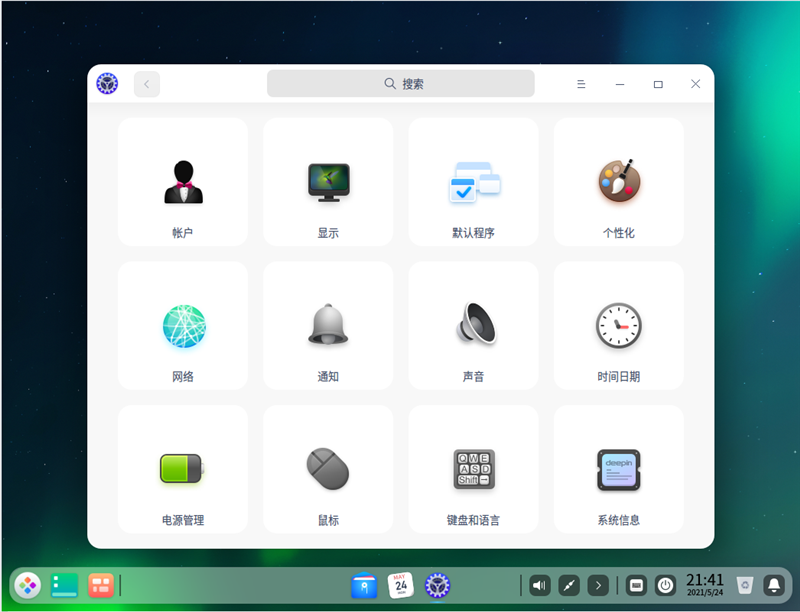Open 个性化 personalization settings
The width and height of the screenshot is (800, 612).
(618, 183)
